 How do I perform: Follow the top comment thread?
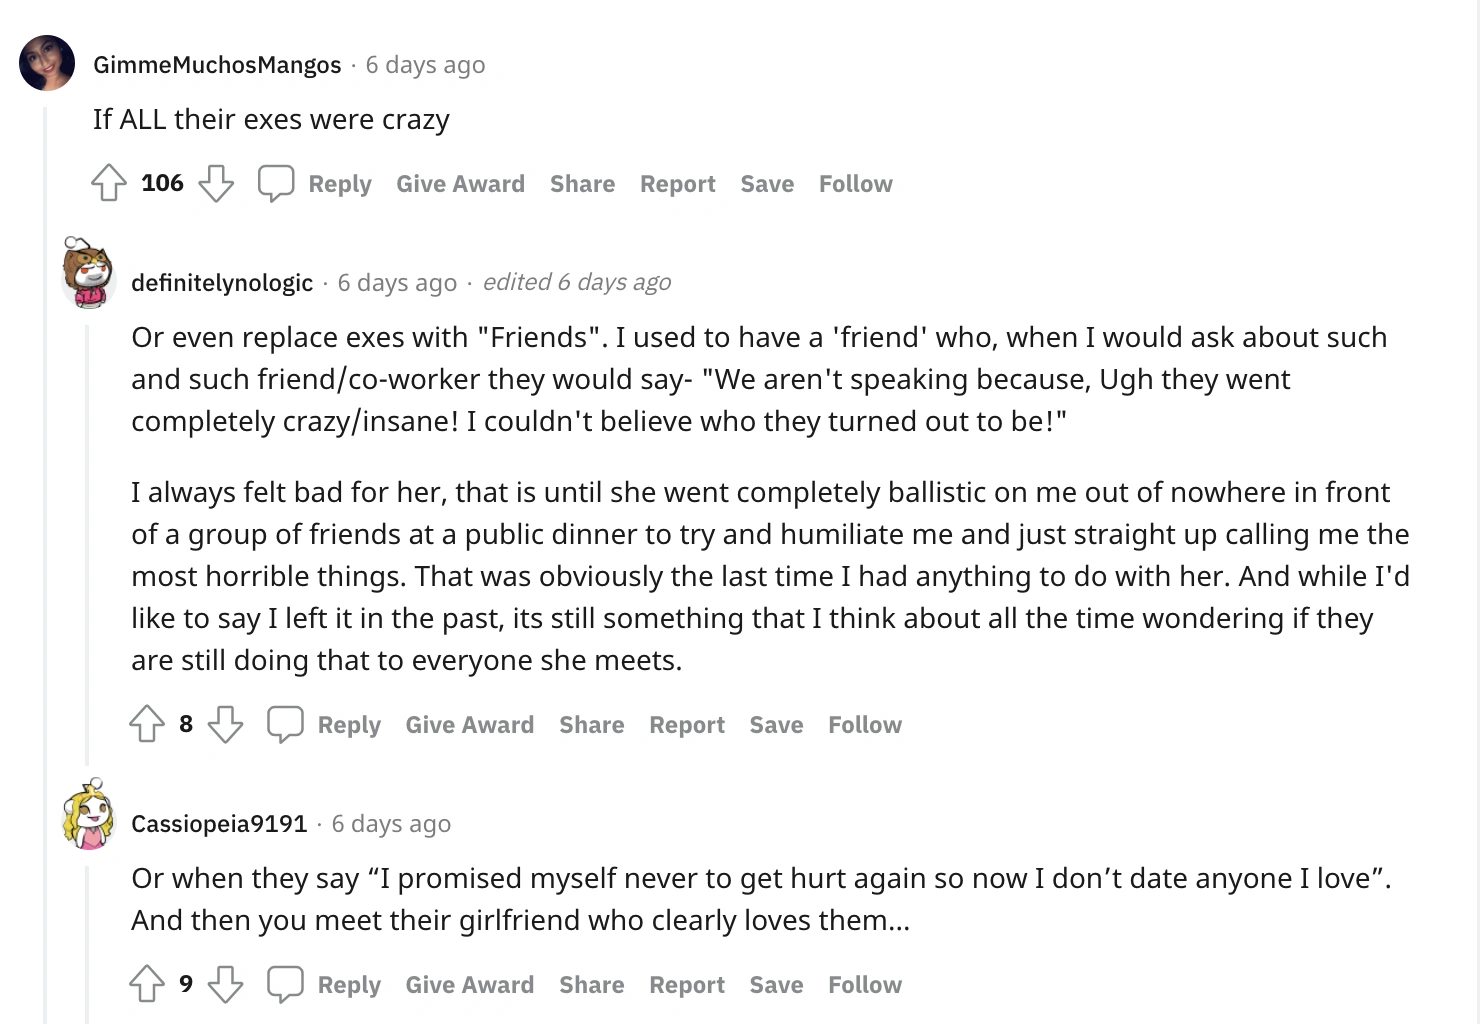coord(855,184)
